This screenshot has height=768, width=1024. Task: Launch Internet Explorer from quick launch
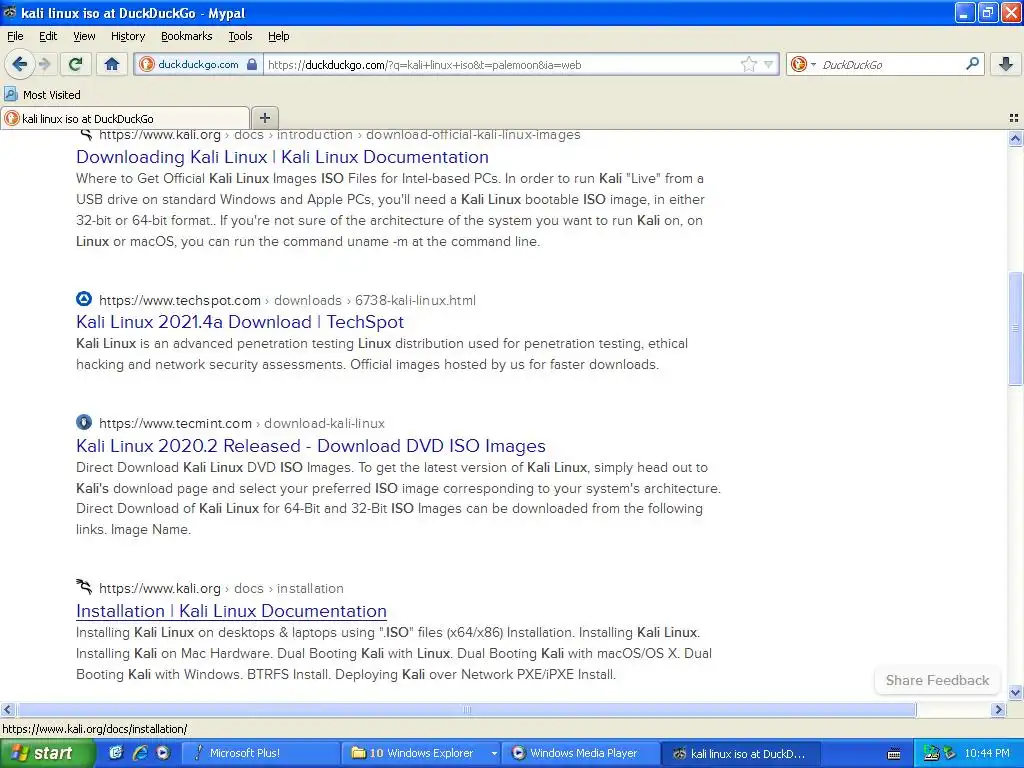[x=139, y=753]
